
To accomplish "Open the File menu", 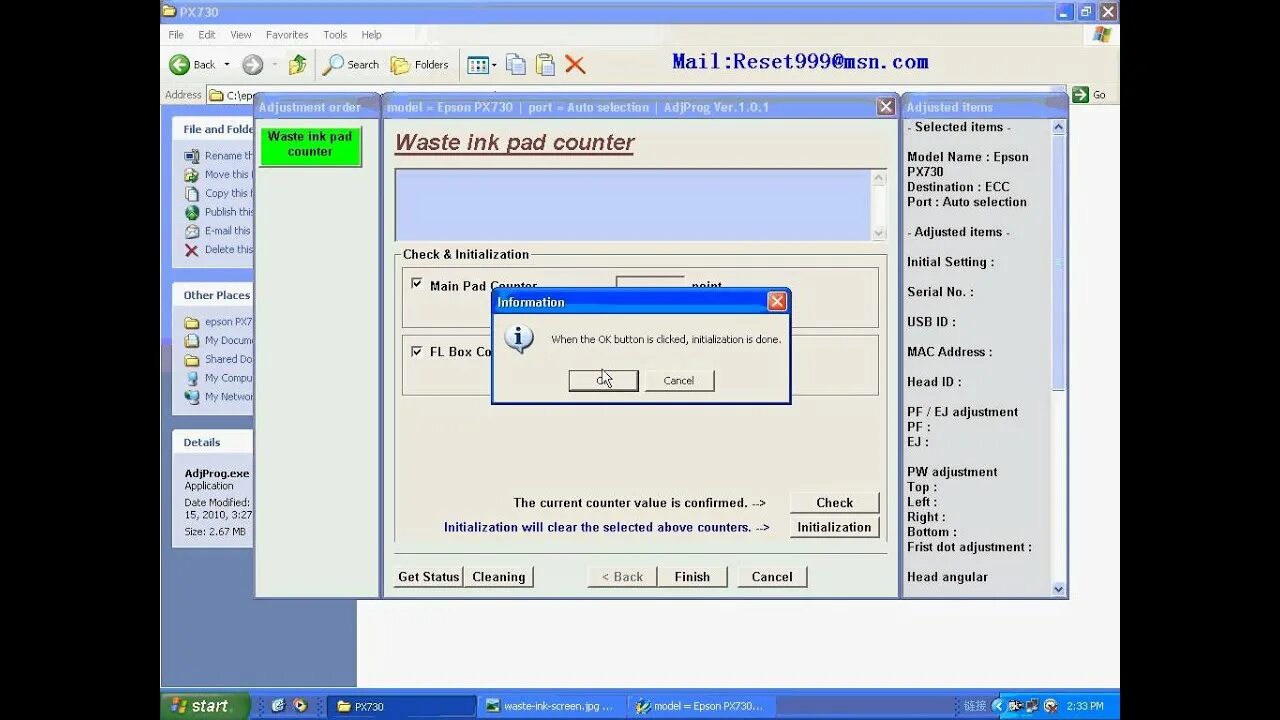I will pyautogui.click(x=176, y=34).
